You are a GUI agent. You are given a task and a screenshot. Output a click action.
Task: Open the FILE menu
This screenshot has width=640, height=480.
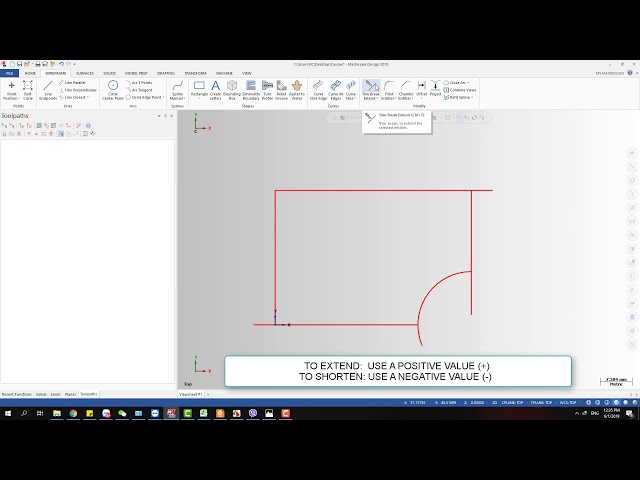click(9, 73)
